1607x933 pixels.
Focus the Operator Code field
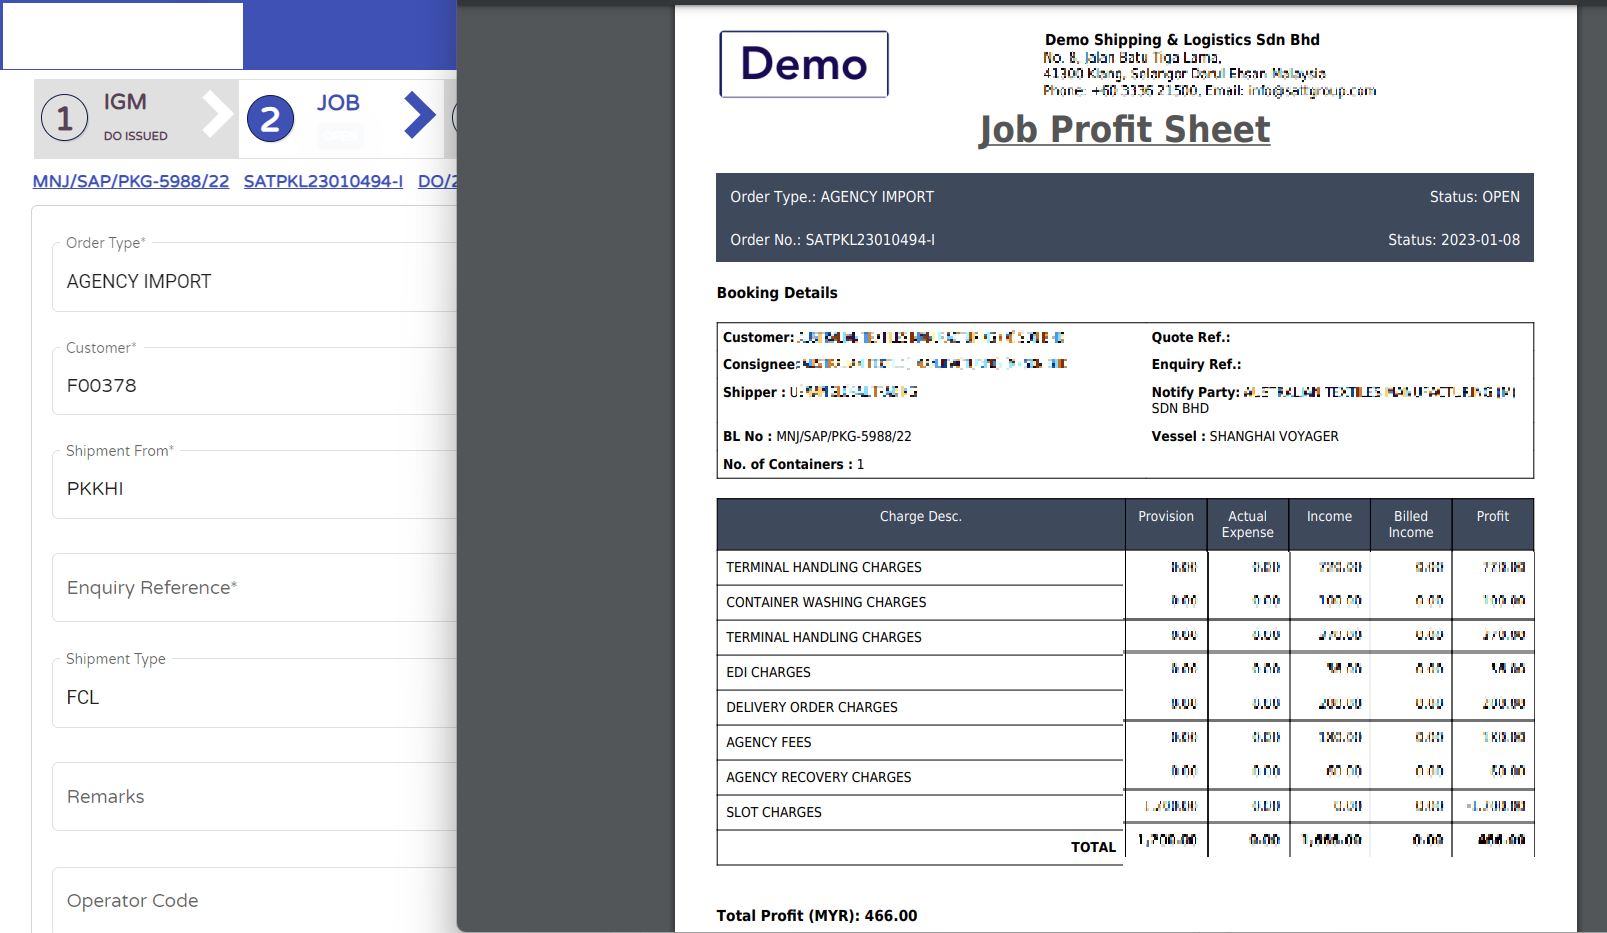(x=254, y=900)
